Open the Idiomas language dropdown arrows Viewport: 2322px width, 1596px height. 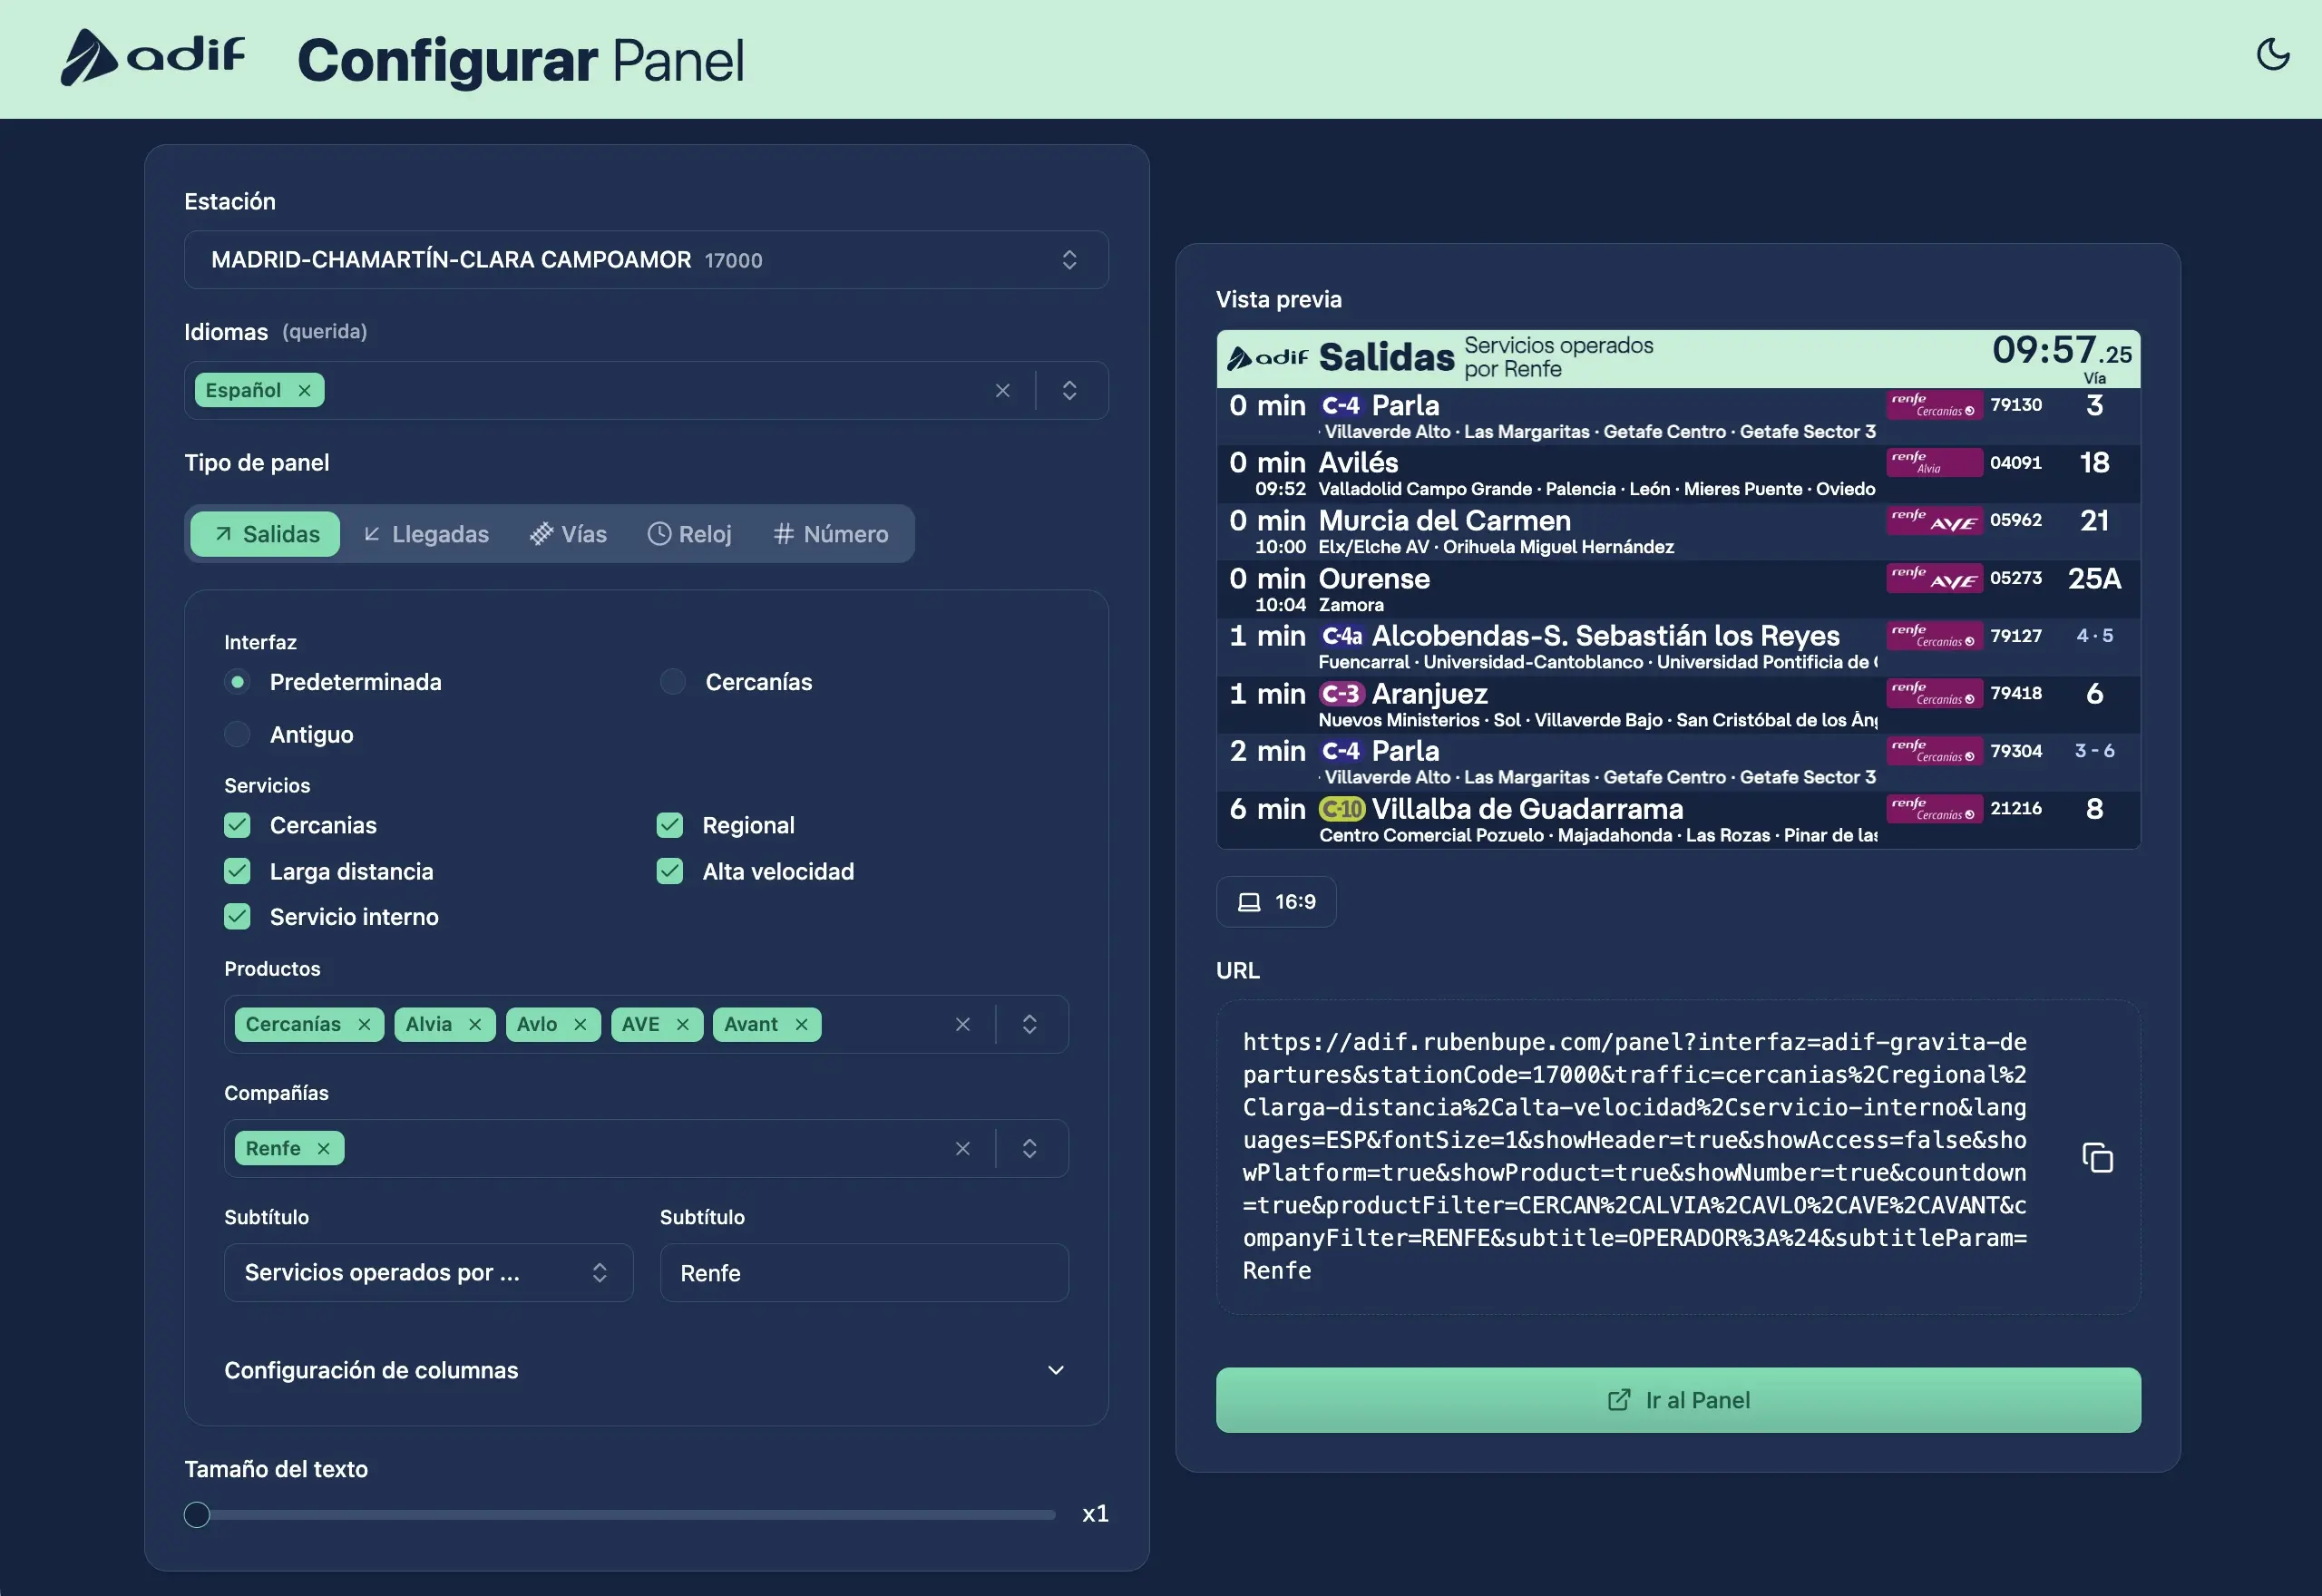click(x=1069, y=391)
